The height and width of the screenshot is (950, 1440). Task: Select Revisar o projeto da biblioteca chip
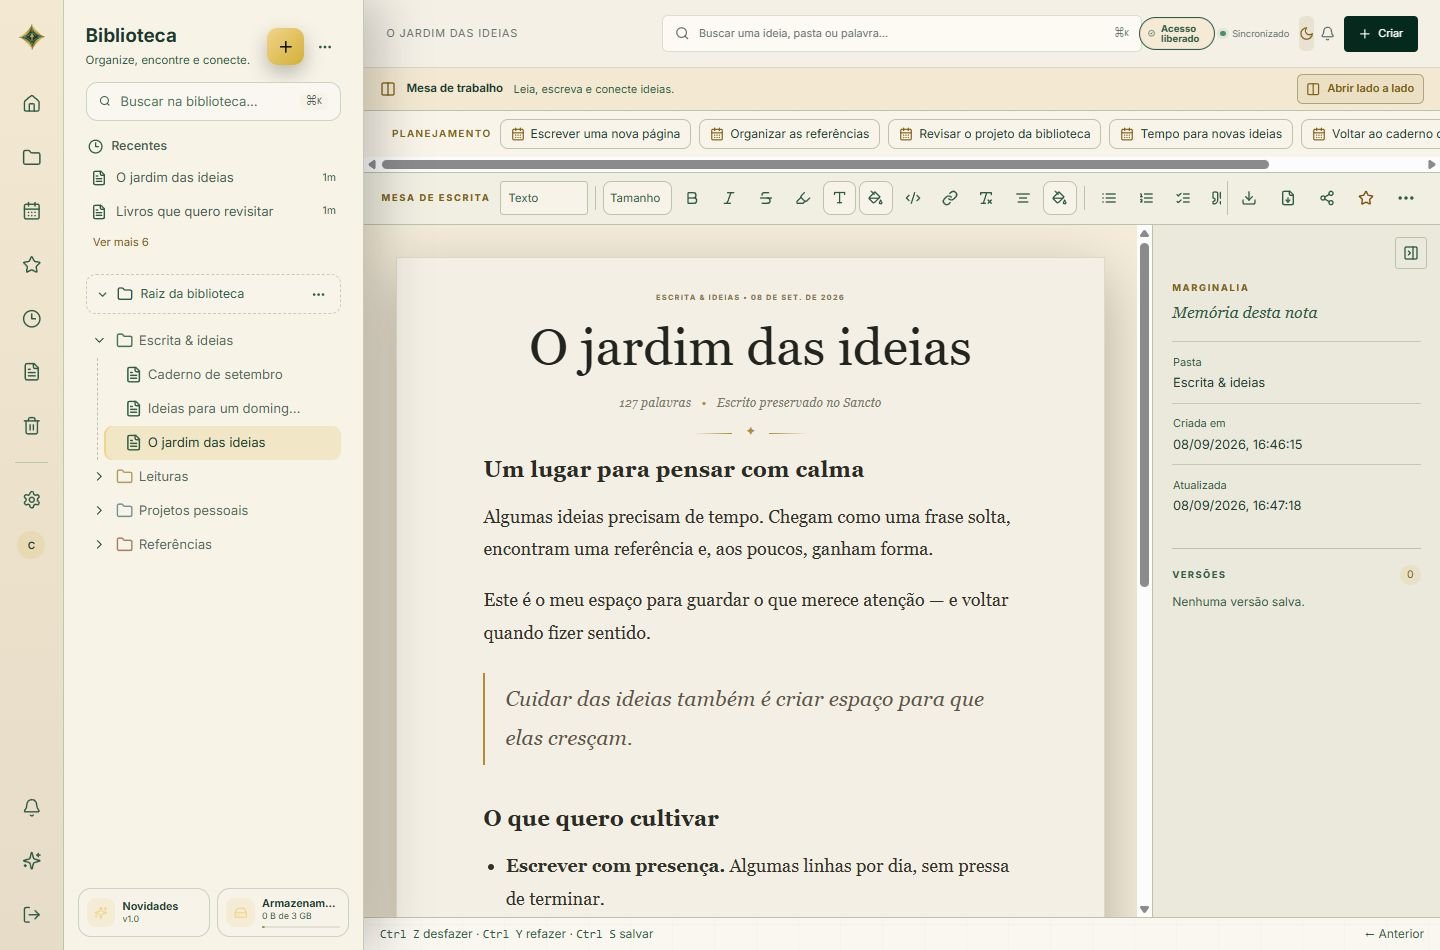click(994, 134)
